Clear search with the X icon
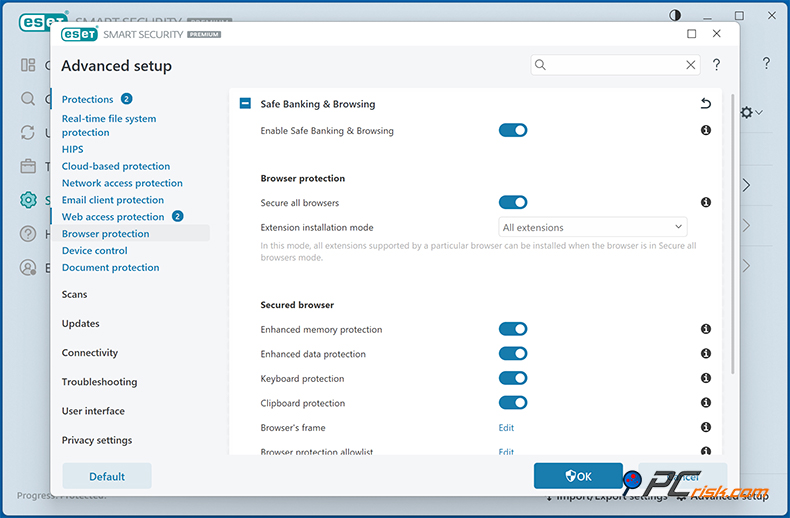The width and height of the screenshot is (790, 518). point(691,65)
